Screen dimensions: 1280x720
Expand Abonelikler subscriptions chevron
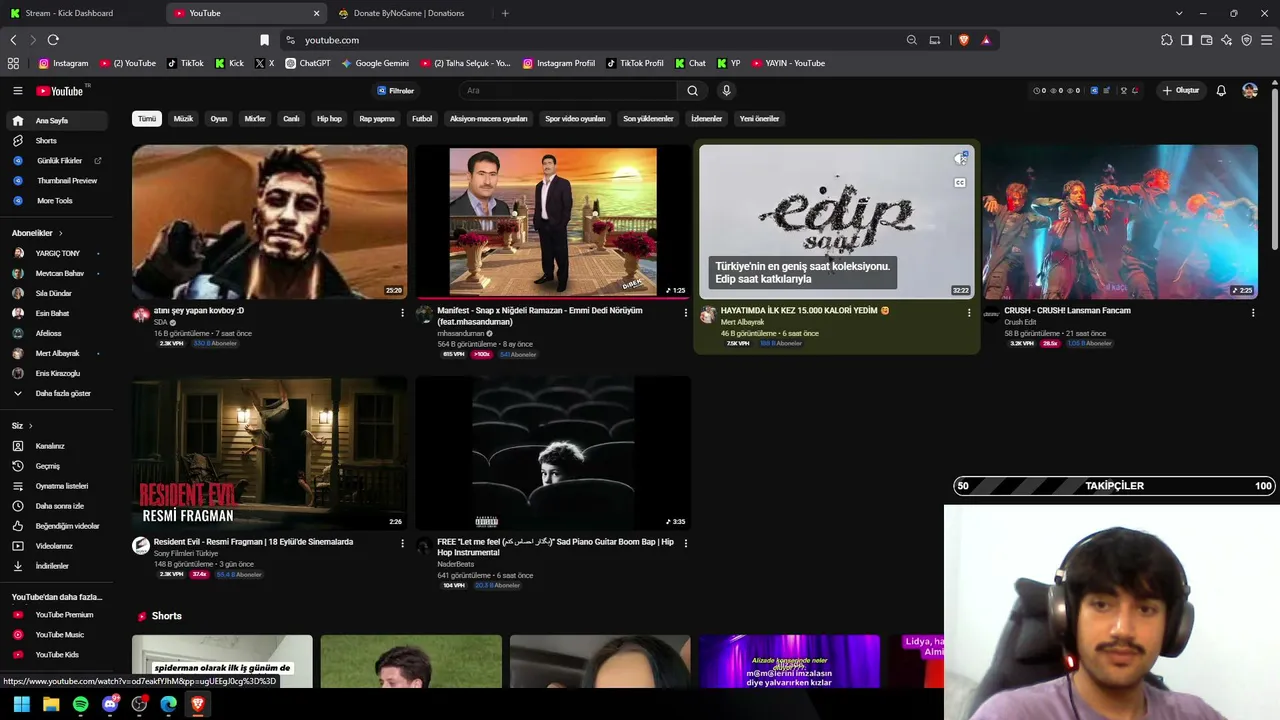tap(60, 233)
